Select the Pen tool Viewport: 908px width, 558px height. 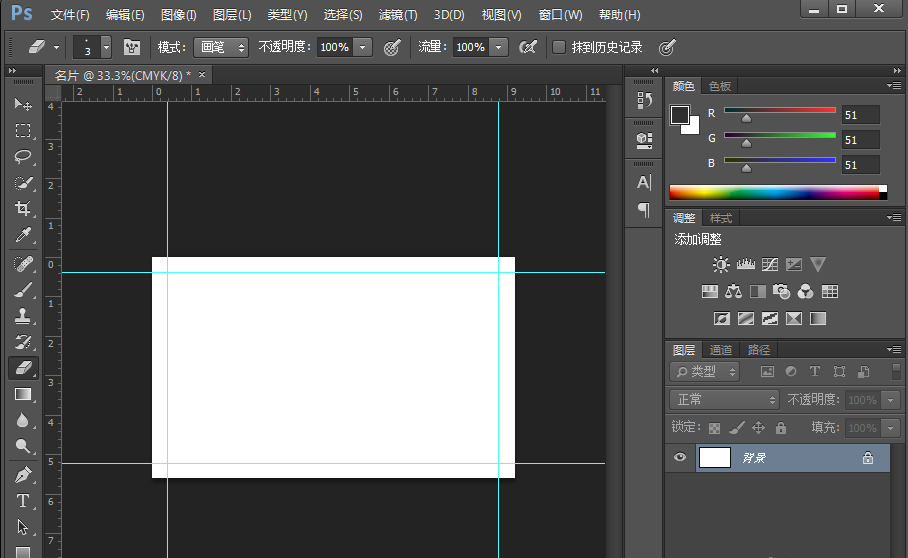[23, 474]
